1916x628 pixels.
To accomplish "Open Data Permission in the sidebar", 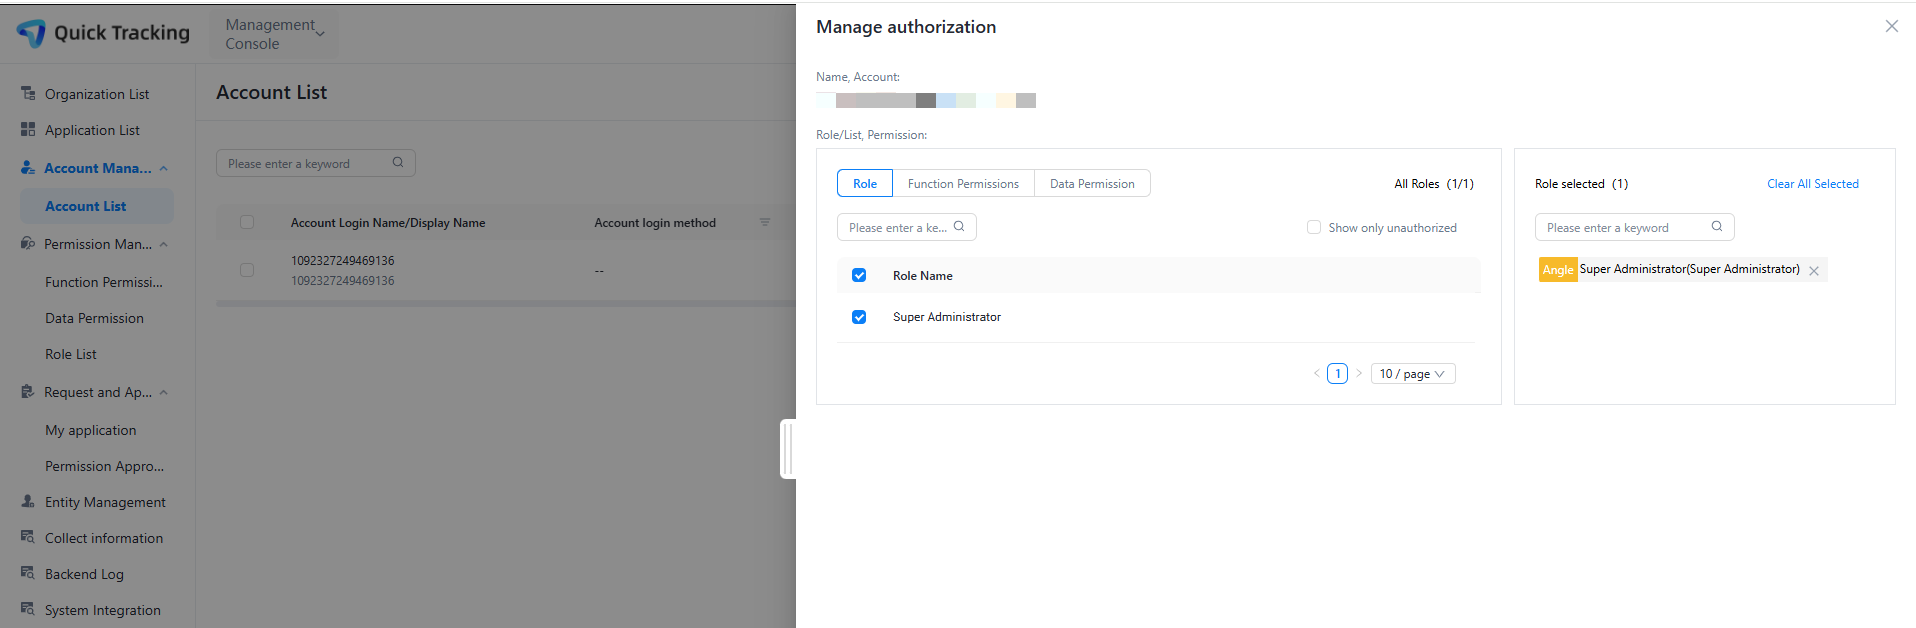I will [97, 318].
